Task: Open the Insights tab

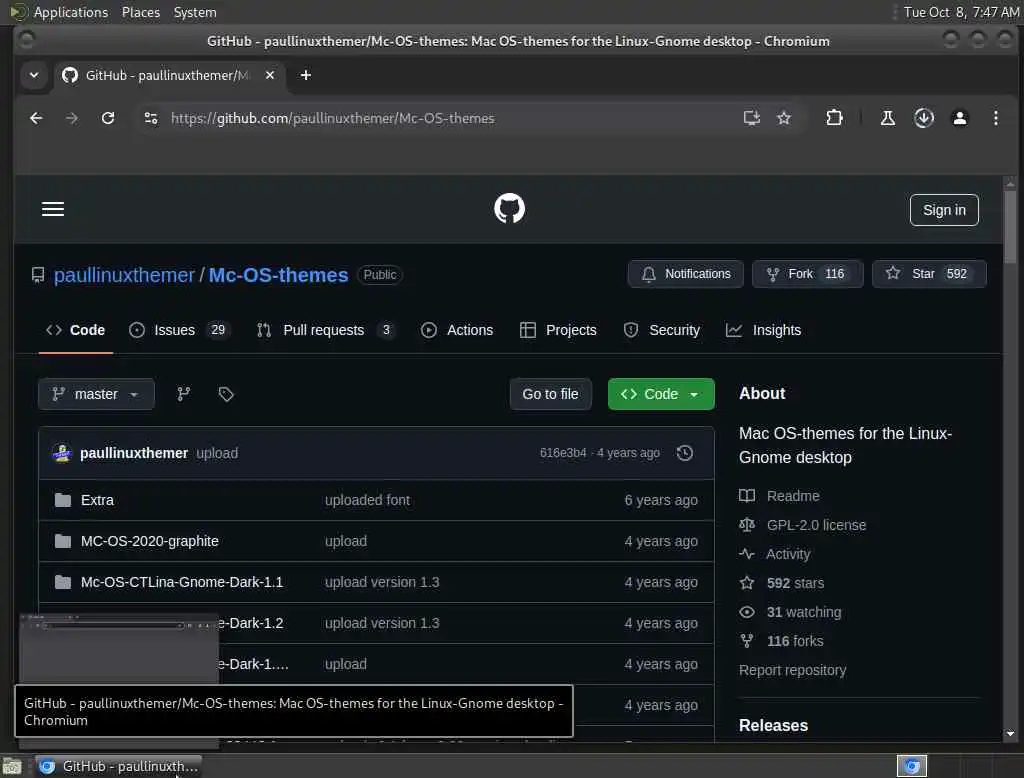Action: tap(763, 330)
